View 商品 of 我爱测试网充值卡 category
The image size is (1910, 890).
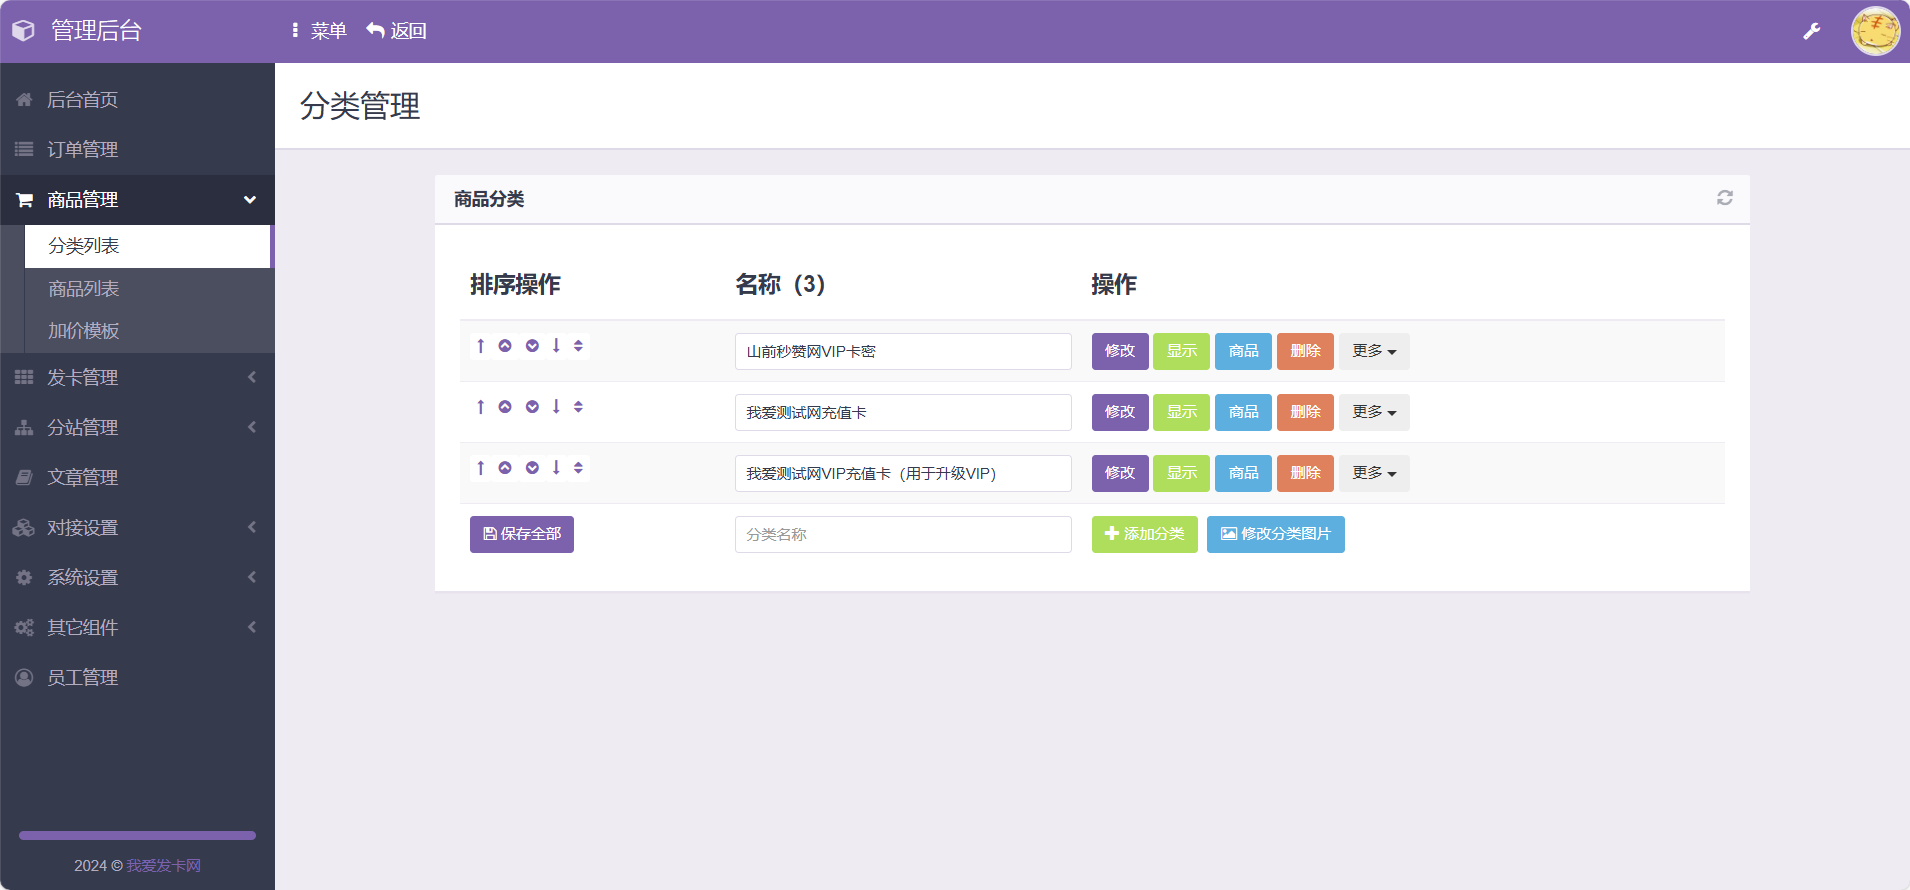click(1243, 412)
